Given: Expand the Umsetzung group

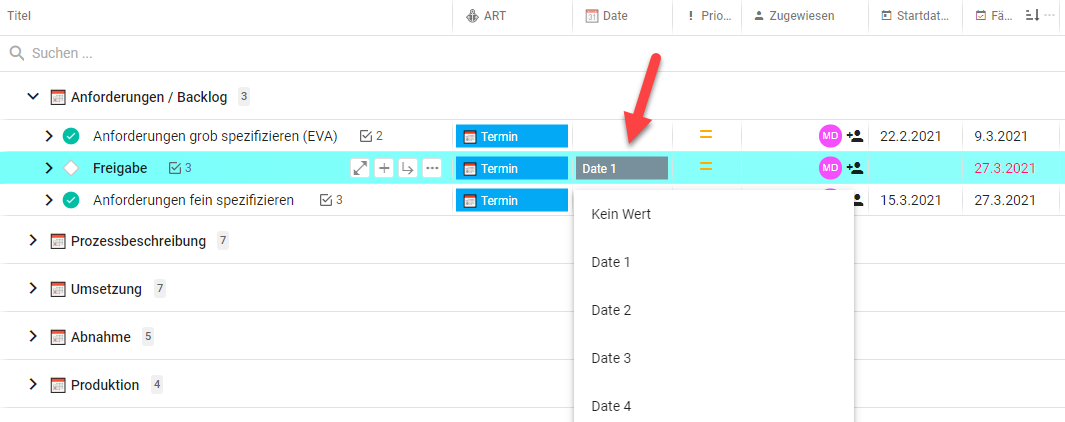Looking at the screenshot, I should 33,288.
